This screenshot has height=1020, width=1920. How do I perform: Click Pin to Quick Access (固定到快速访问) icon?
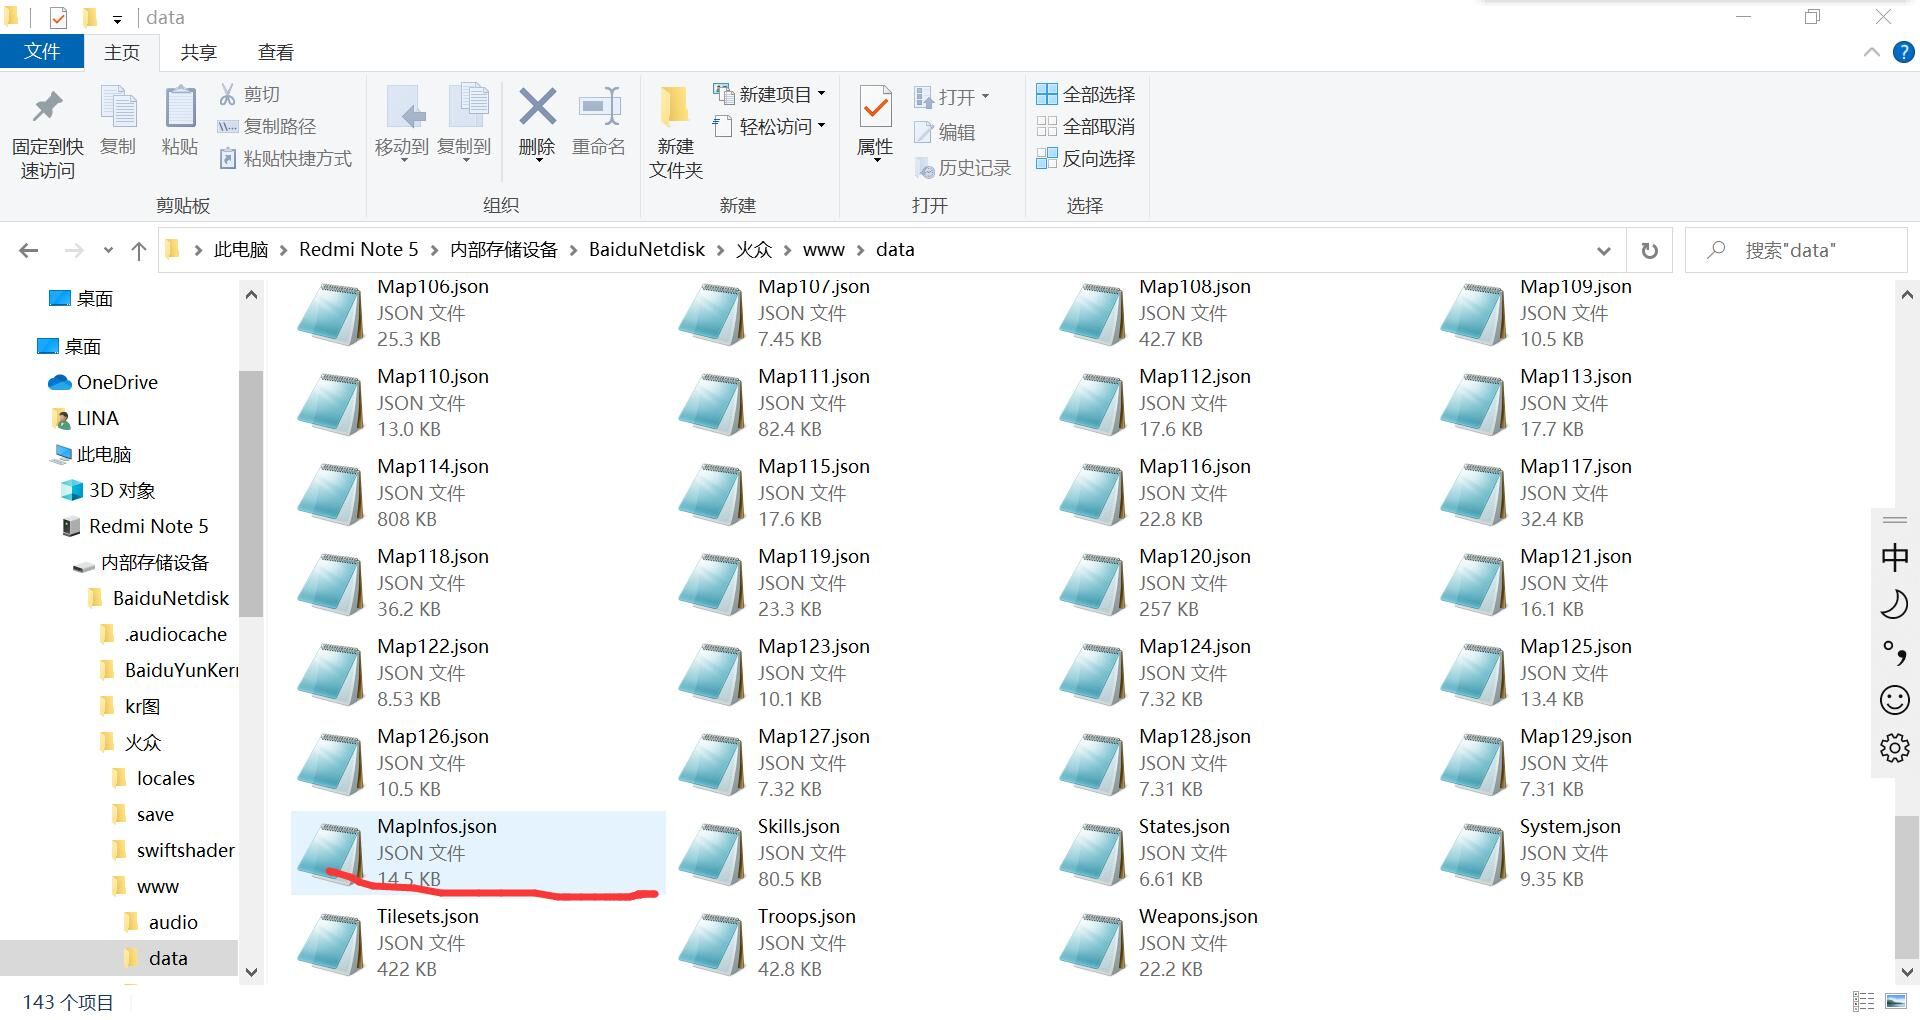click(47, 108)
